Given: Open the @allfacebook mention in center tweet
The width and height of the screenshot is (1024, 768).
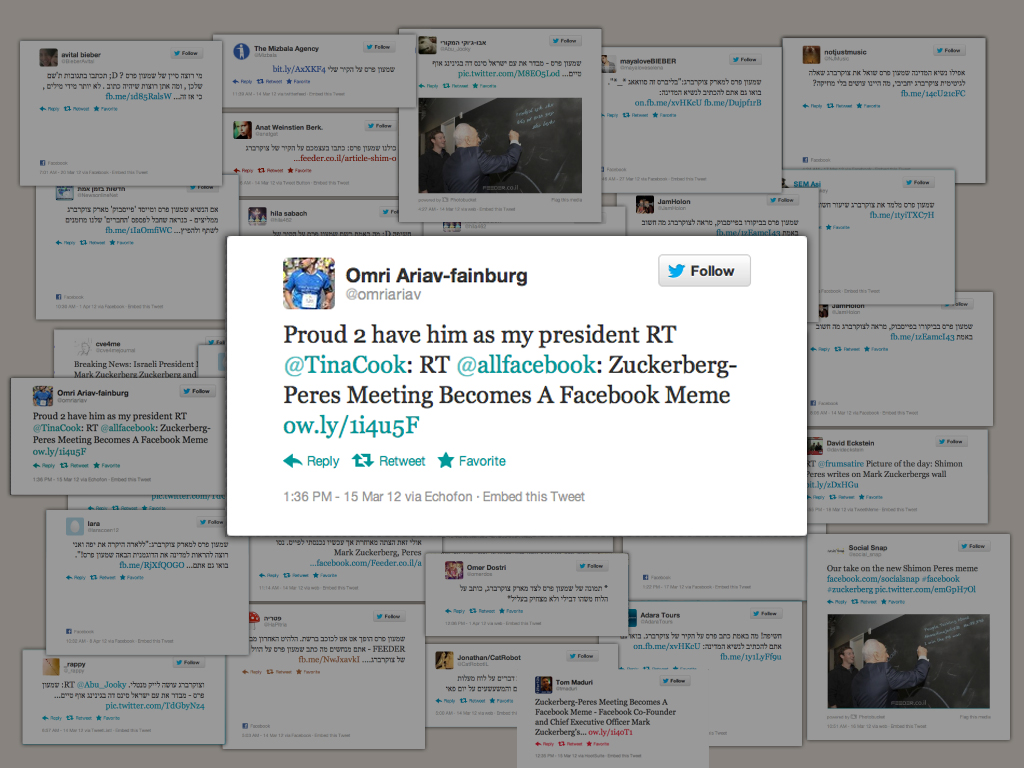Looking at the screenshot, I should (526, 365).
